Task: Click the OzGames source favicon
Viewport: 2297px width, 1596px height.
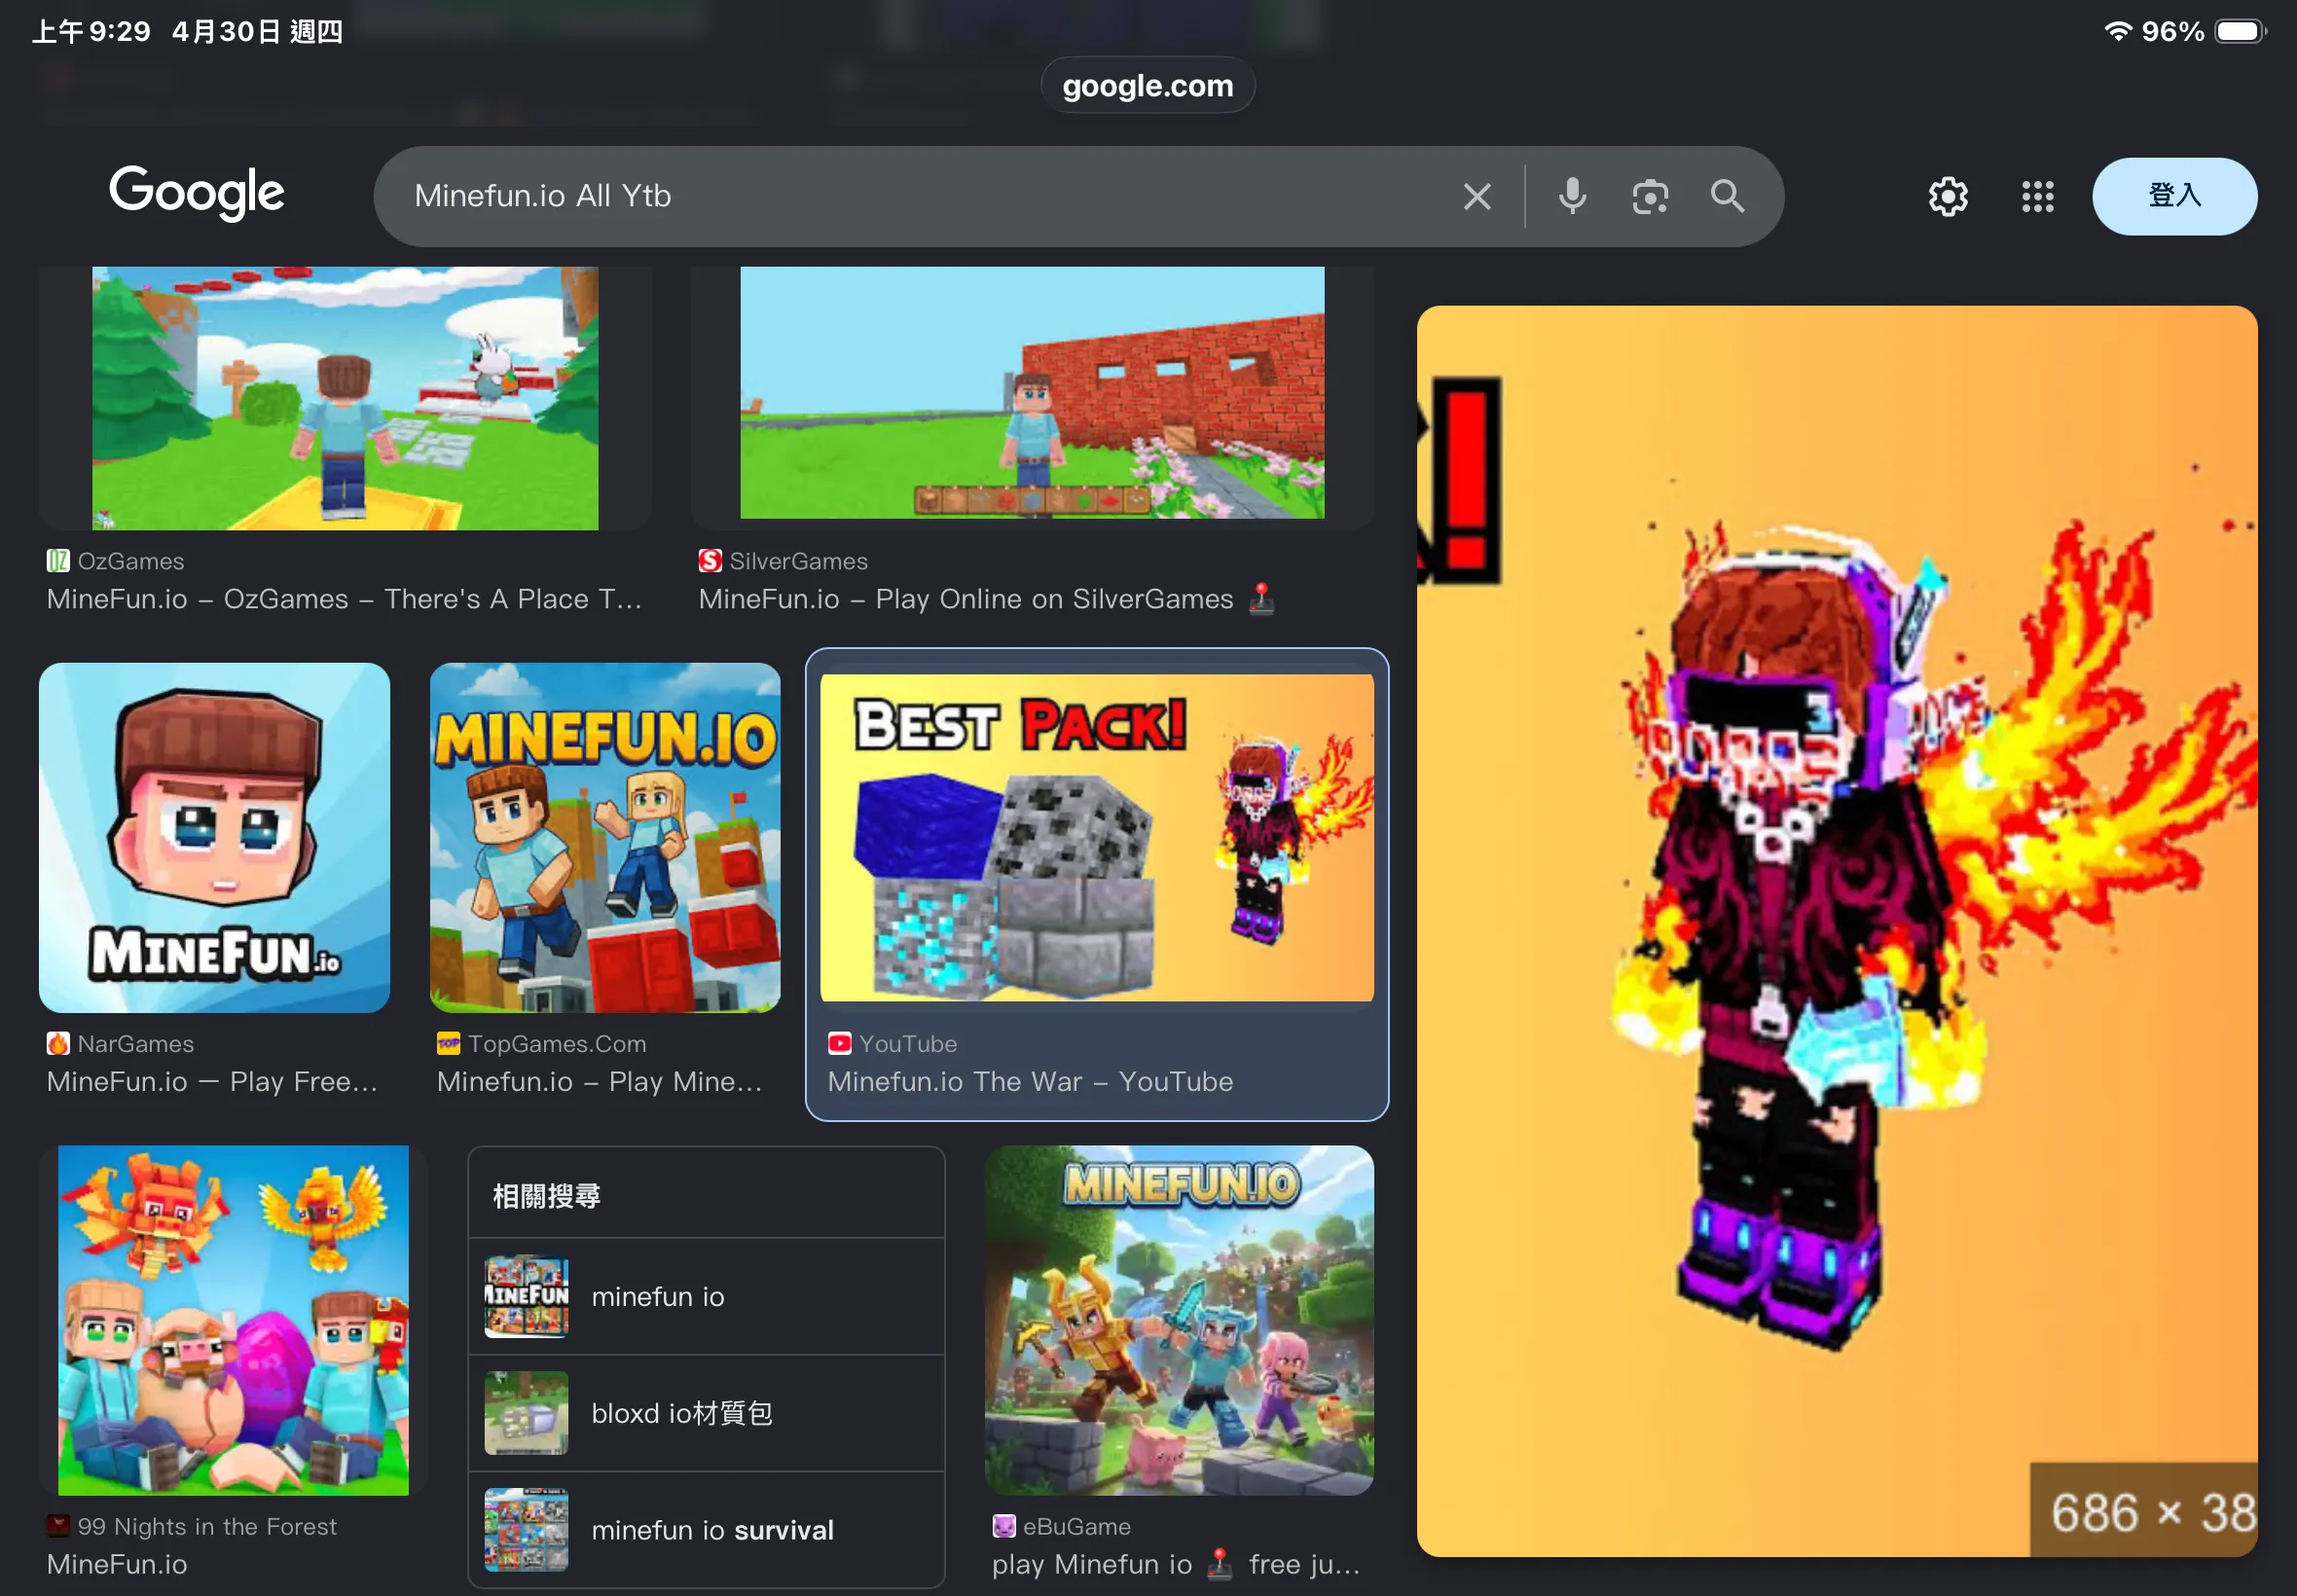Action: pos(58,561)
